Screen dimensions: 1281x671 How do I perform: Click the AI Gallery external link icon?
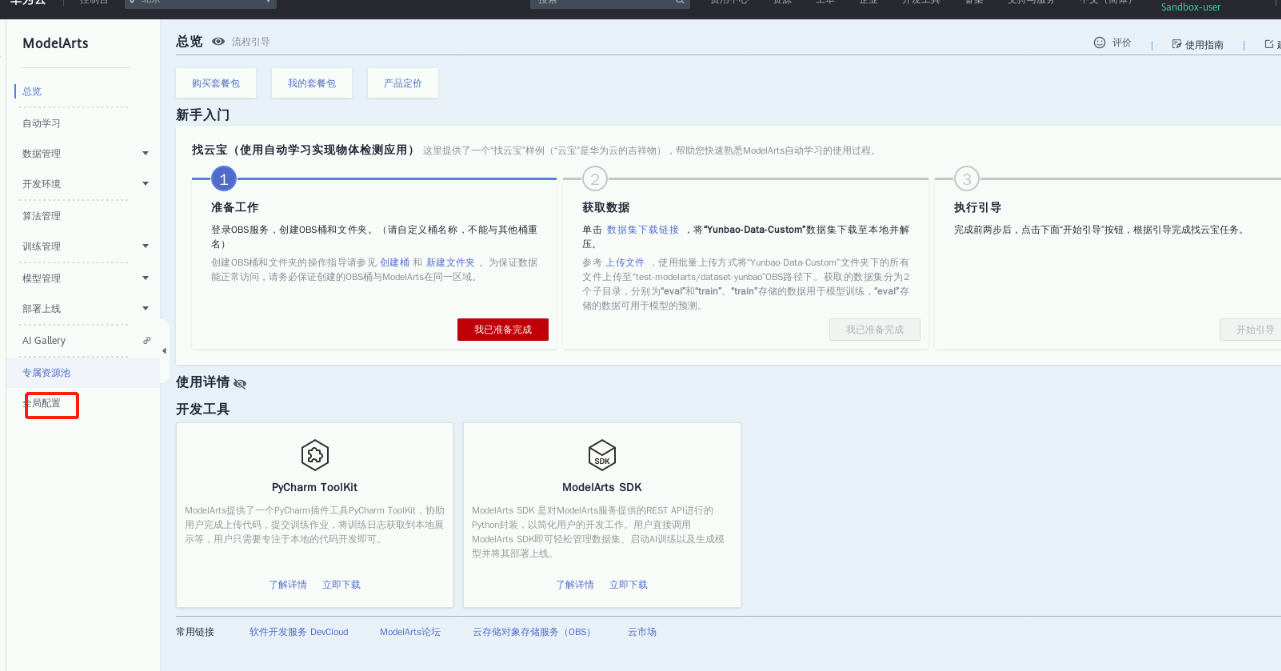(147, 340)
